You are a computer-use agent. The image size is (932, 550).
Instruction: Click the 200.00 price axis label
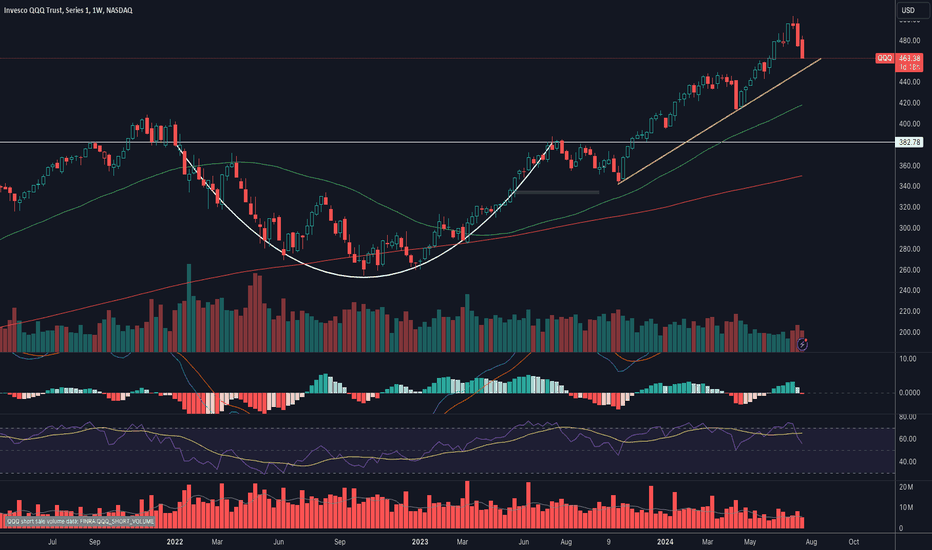coord(909,332)
